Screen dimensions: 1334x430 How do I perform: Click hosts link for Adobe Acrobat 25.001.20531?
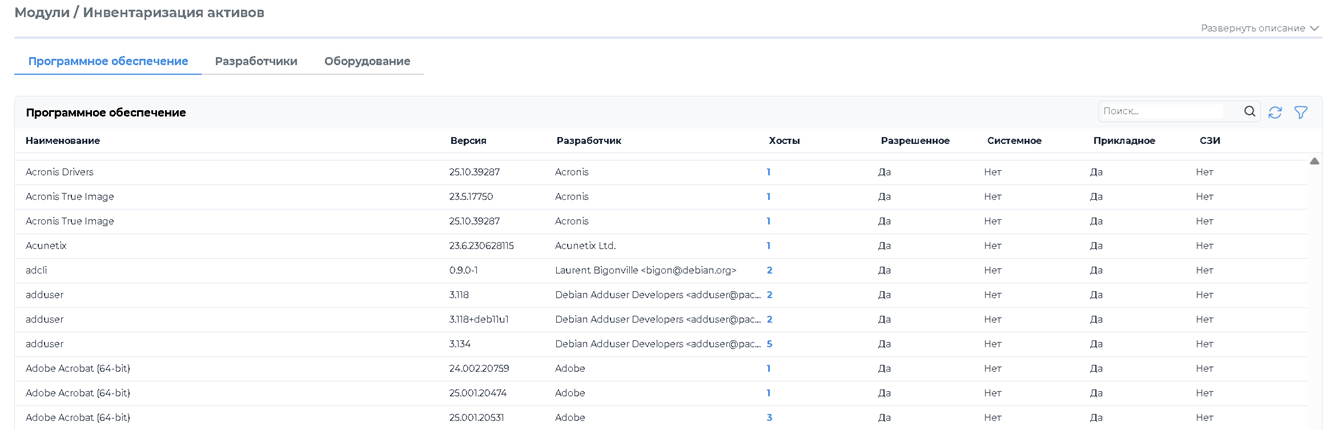tap(769, 418)
